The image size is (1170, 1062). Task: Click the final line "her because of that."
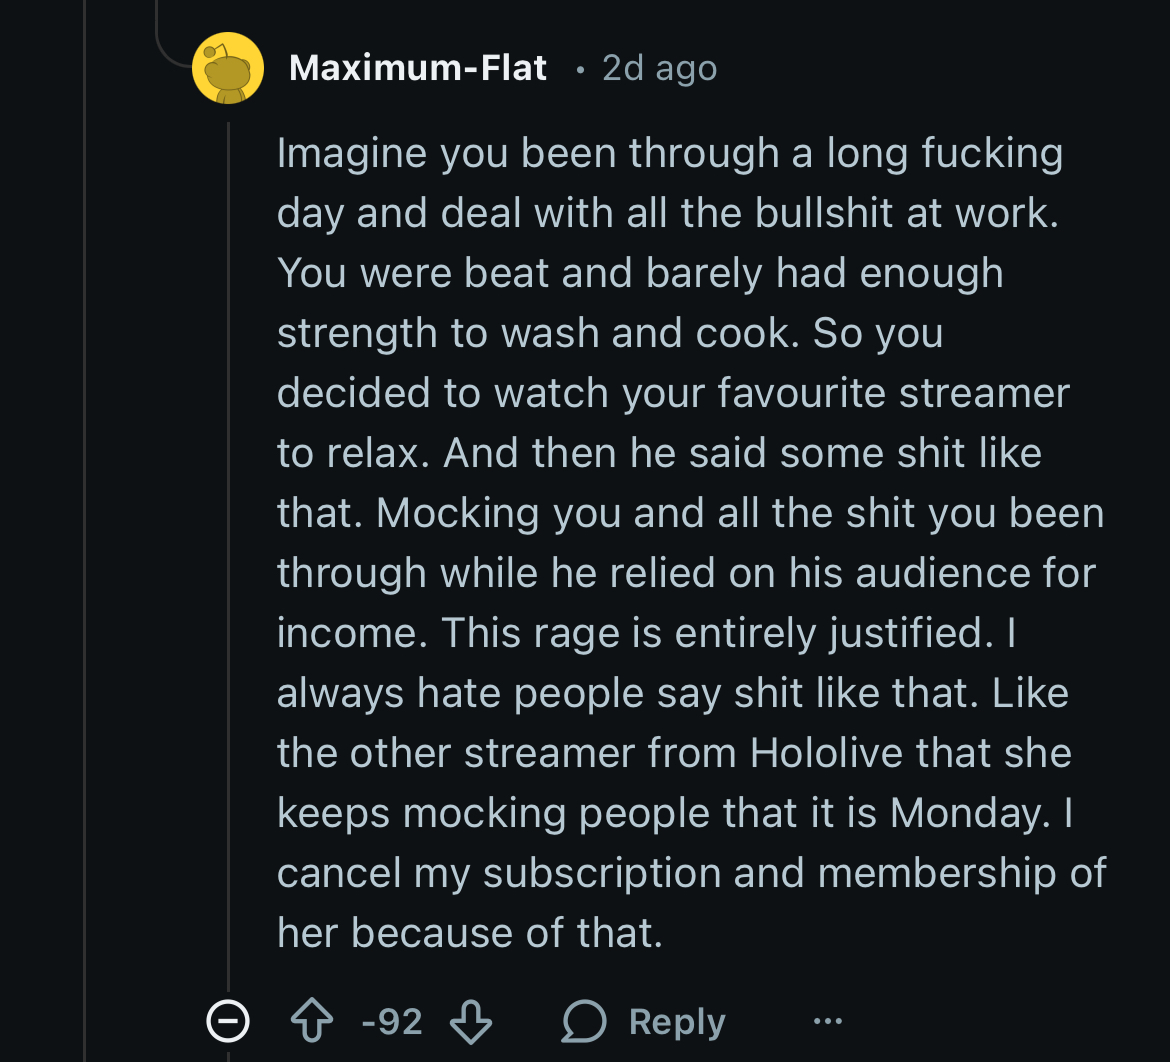pyautogui.click(x=470, y=933)
